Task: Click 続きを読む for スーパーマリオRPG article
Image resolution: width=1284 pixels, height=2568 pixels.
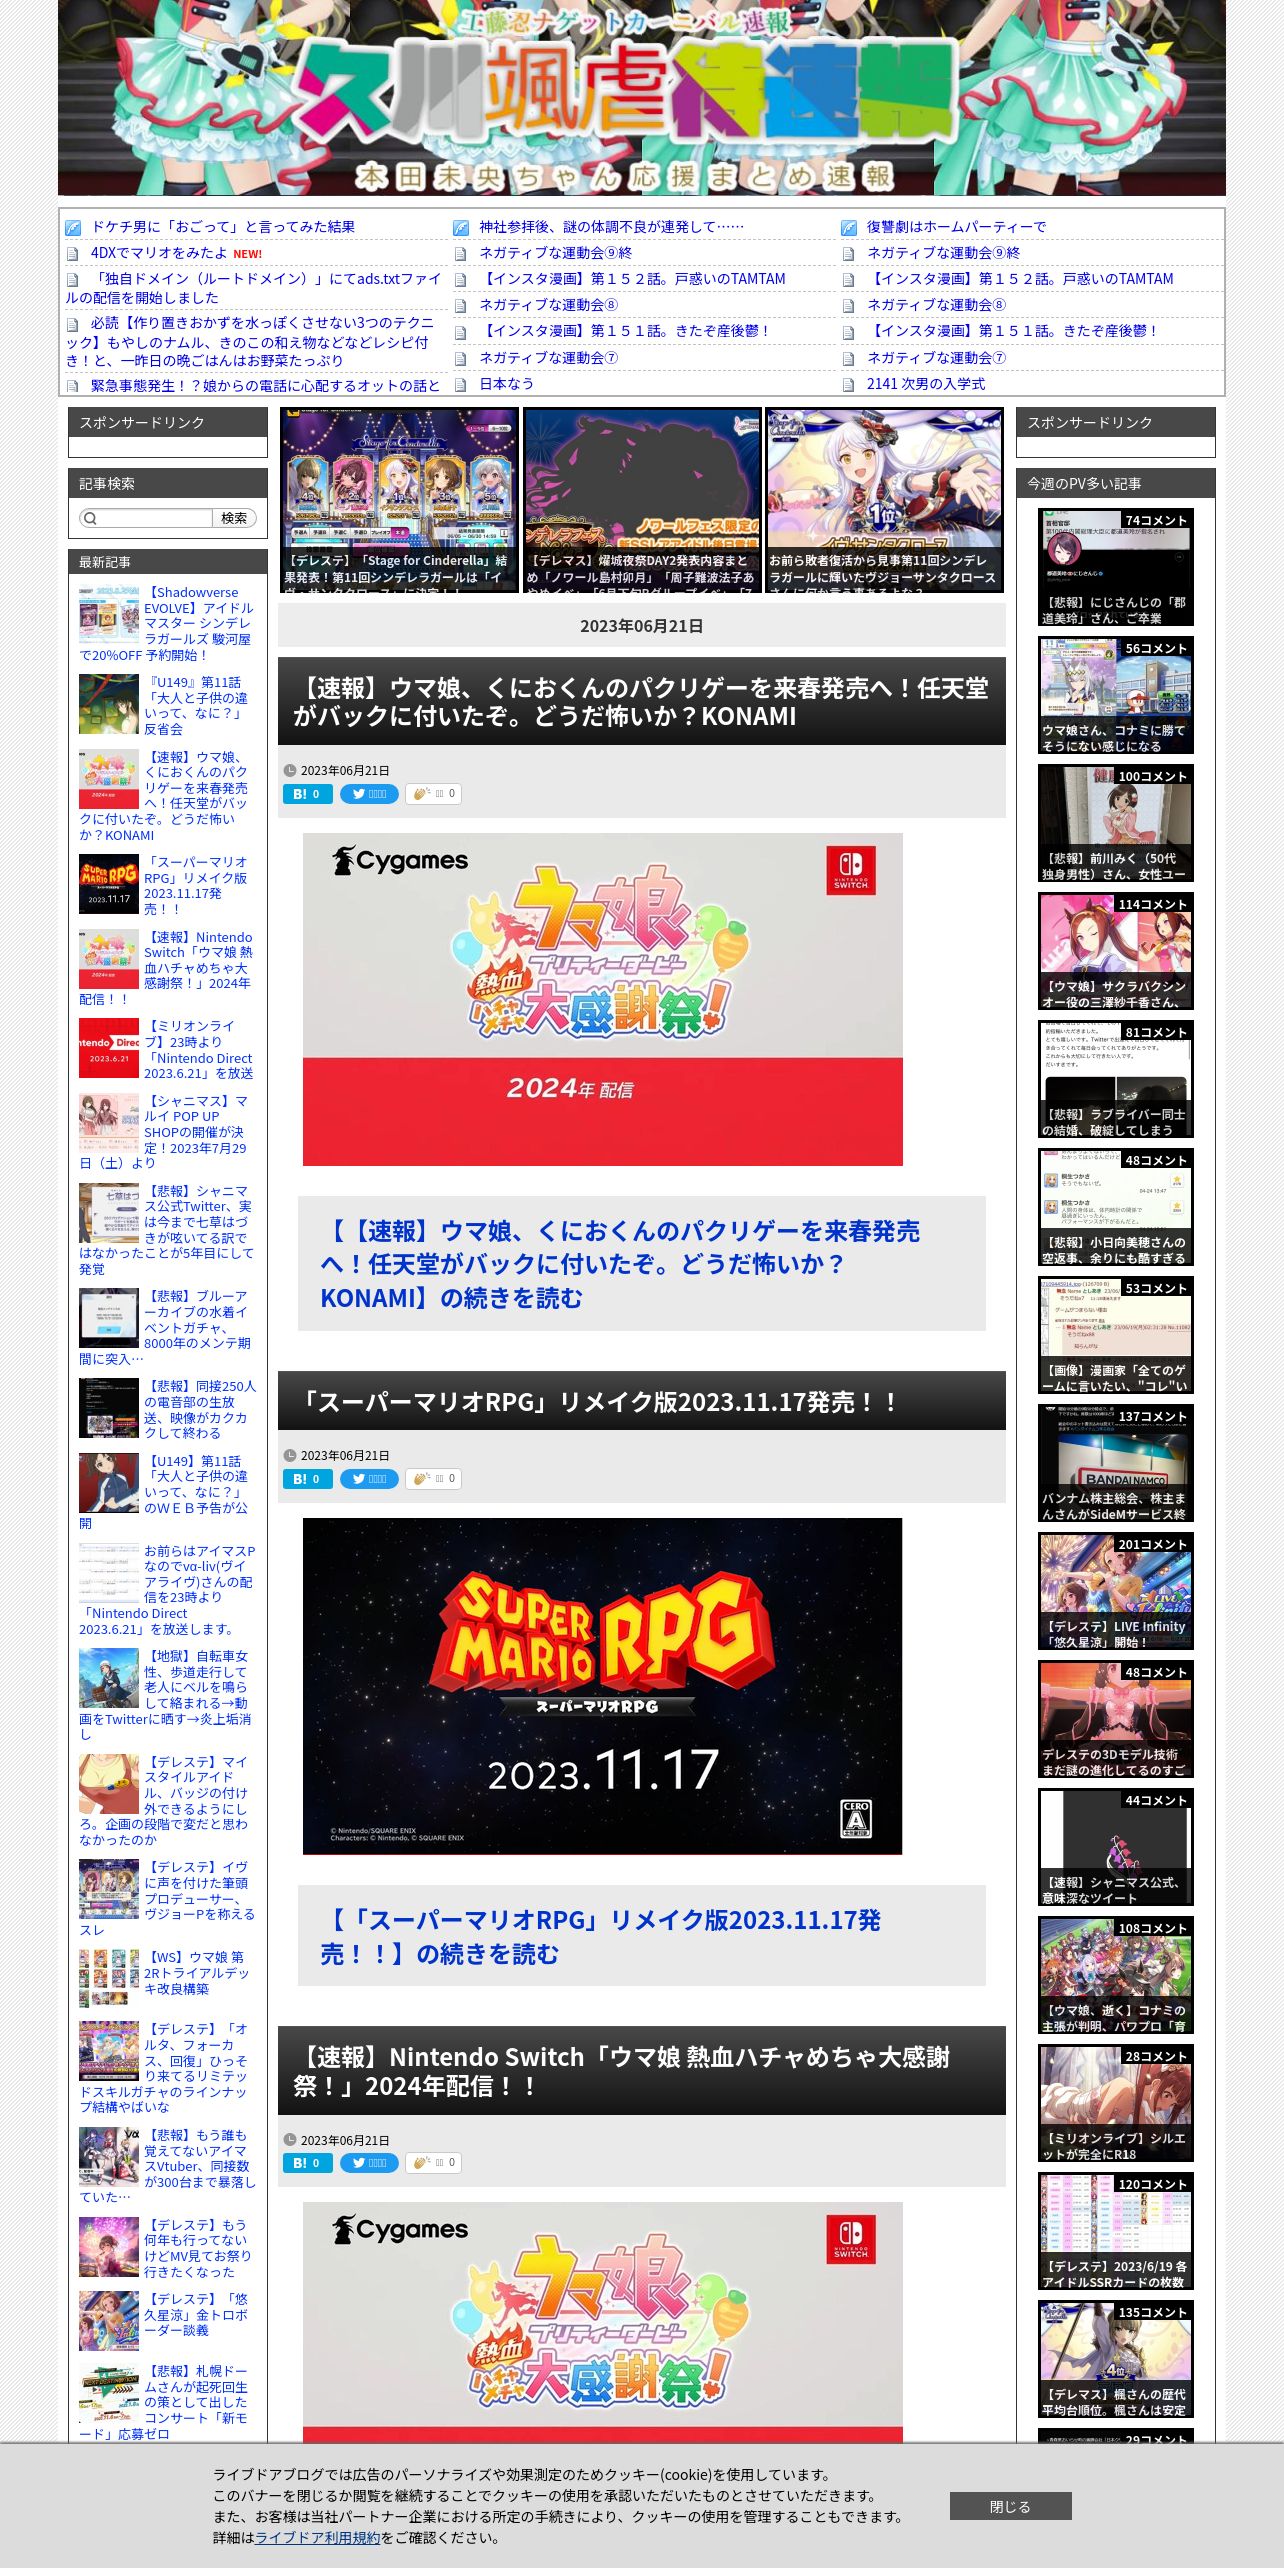Action: coord(600,1936)
